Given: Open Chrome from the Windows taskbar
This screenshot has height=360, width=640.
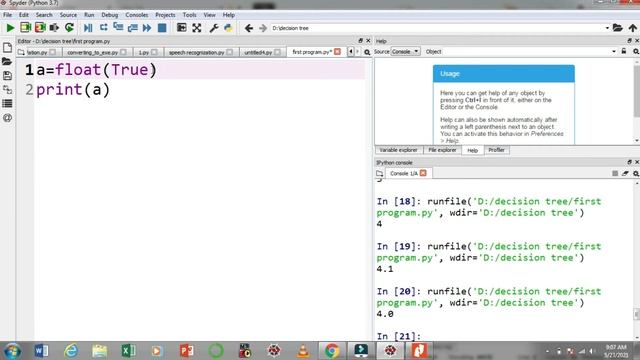Looking at the screenshot, I should (x=332, y=351).
